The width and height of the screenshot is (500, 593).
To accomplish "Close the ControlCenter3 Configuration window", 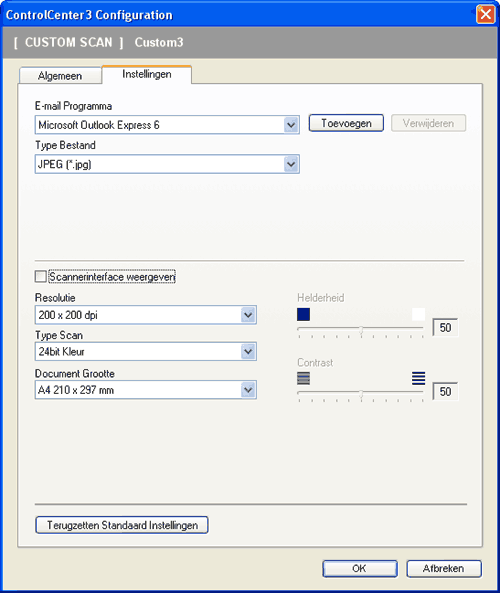I will pyautogui.click(x=486, y=14).
